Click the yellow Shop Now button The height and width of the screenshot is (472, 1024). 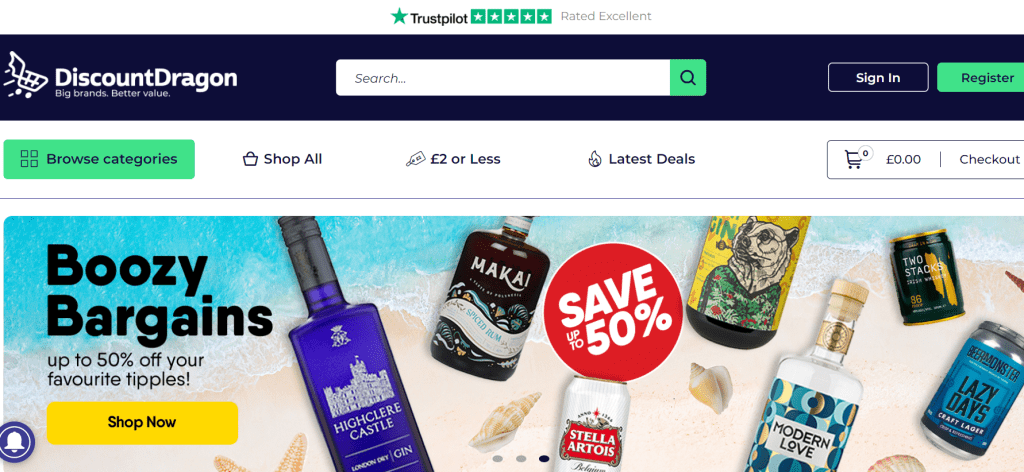142,422
